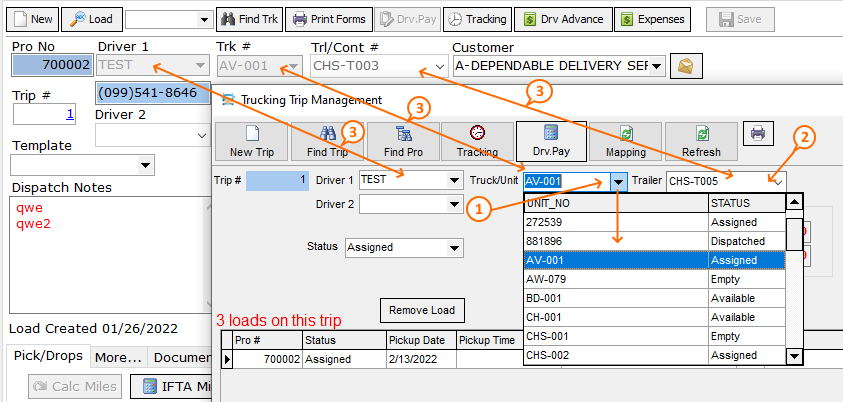
Task: Click the Find Trk button
Action: click(249, 19)
